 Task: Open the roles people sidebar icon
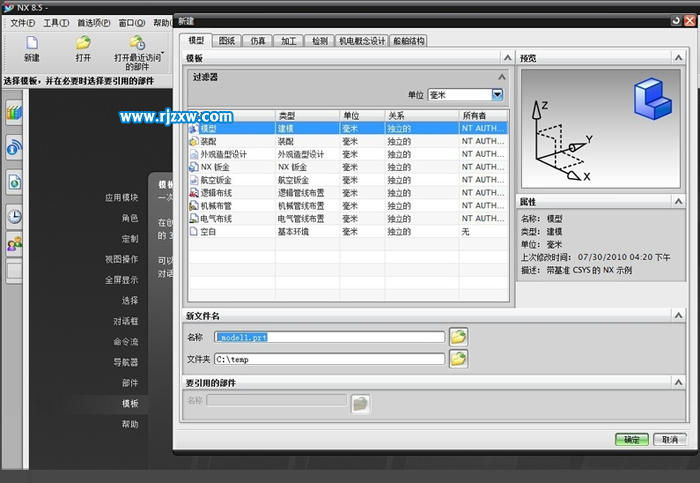click(x=14, y=244)
